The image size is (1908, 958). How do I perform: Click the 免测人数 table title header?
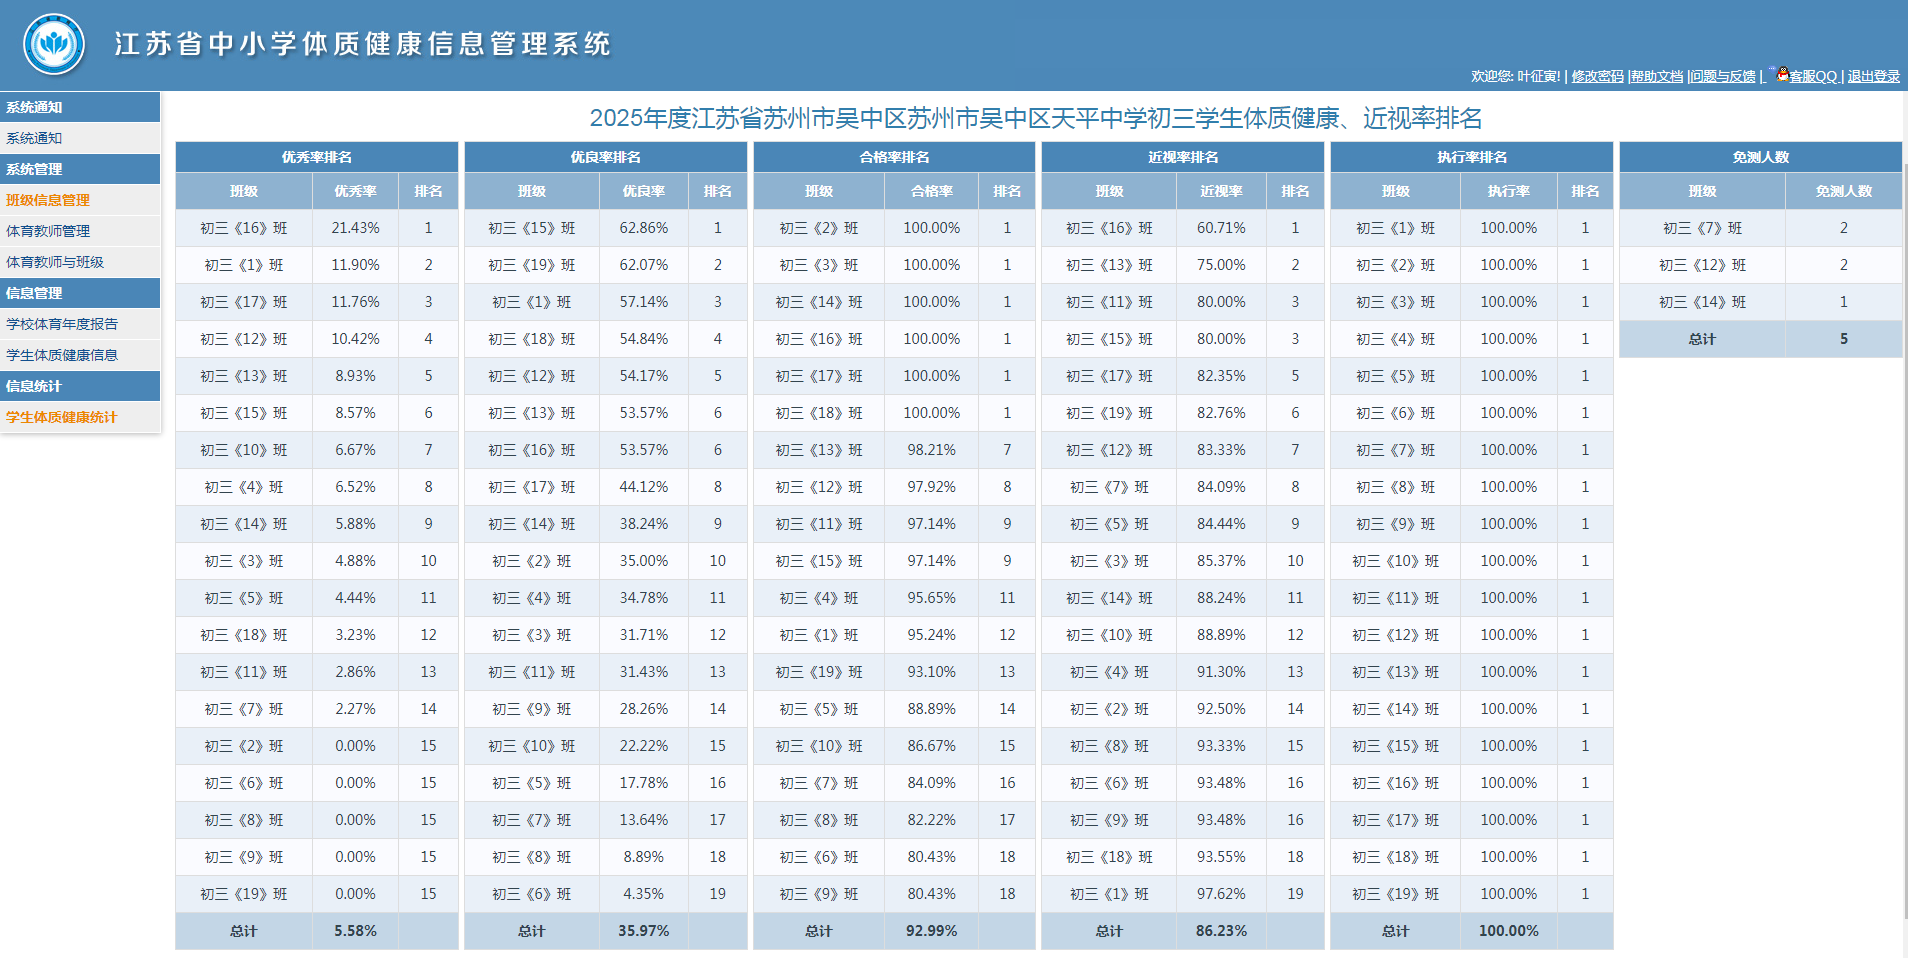pos(1760,157)
